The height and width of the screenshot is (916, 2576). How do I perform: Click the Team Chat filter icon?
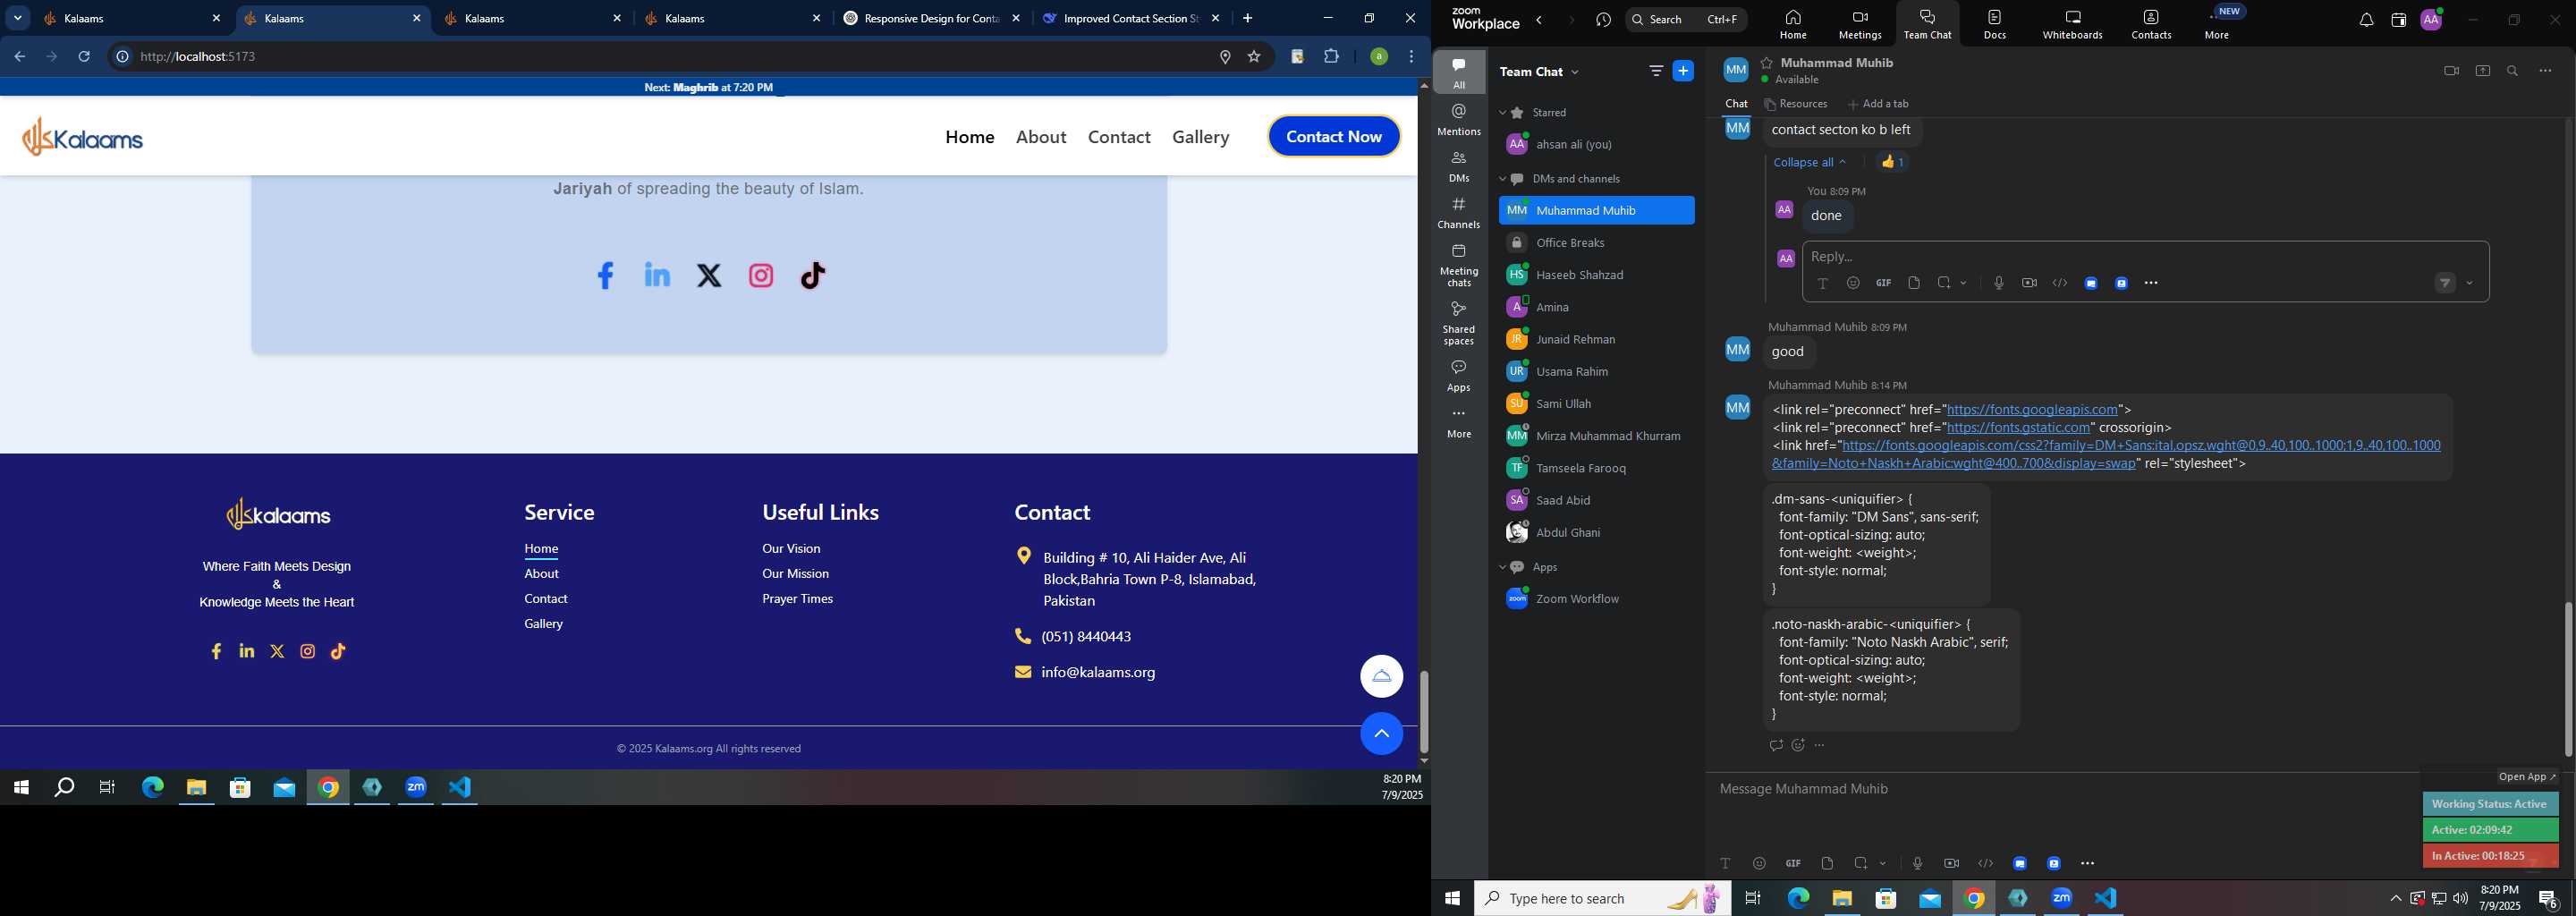pos(1656,71)
